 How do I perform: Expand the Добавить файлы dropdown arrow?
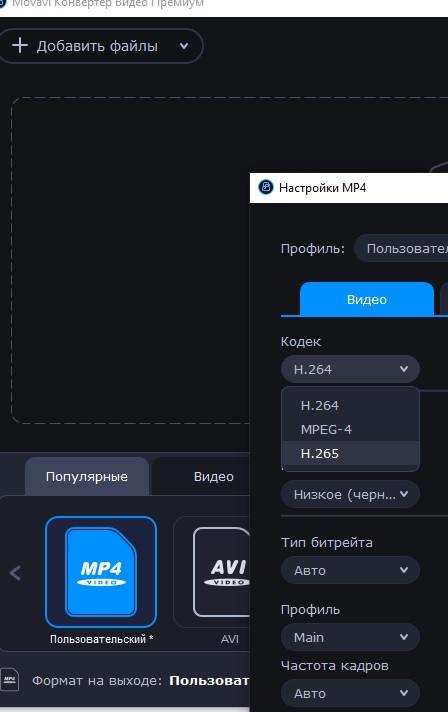[x=184, y=46]
